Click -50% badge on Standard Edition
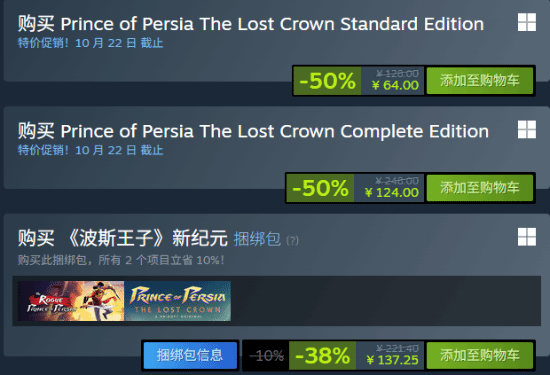 click(x=327, y=81)
